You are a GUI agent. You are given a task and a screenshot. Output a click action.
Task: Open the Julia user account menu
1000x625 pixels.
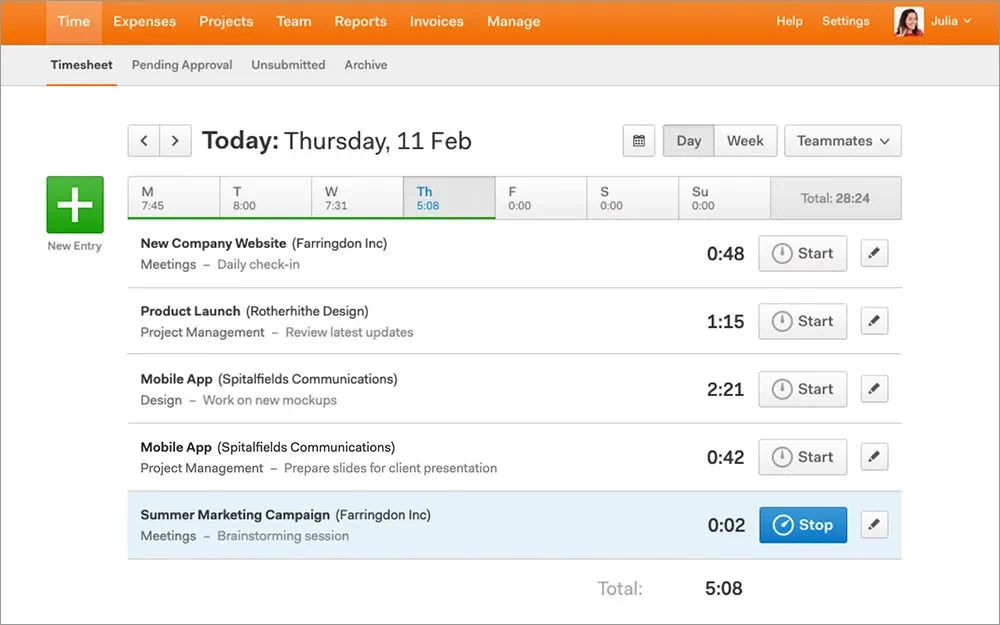pyautogui.click(x=933, y=21)
